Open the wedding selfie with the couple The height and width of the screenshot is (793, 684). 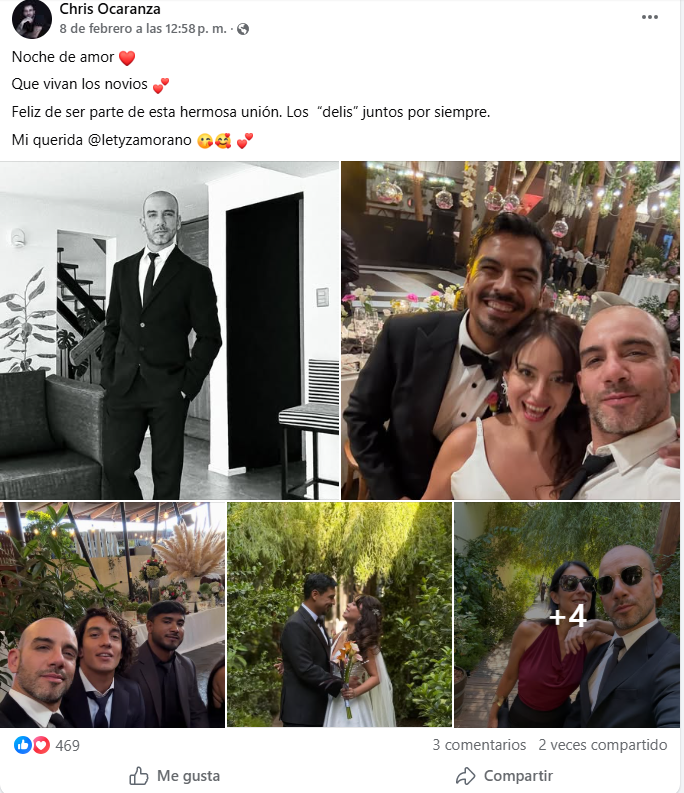[510, 330]
